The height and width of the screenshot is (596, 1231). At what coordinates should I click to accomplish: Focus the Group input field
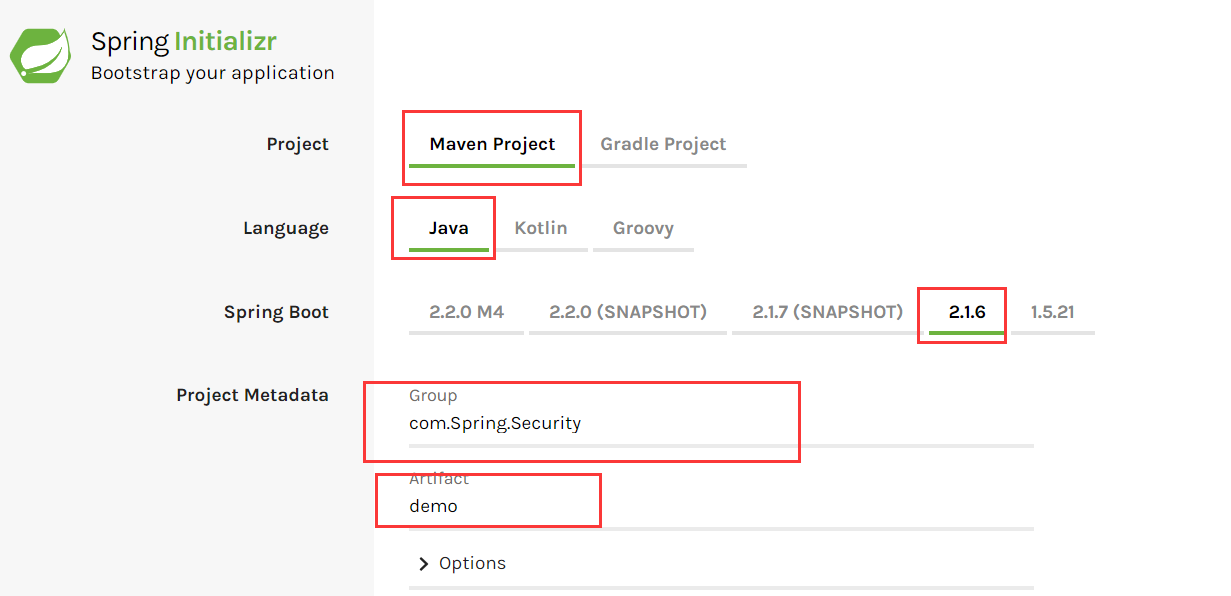click(x=720, y=424)
